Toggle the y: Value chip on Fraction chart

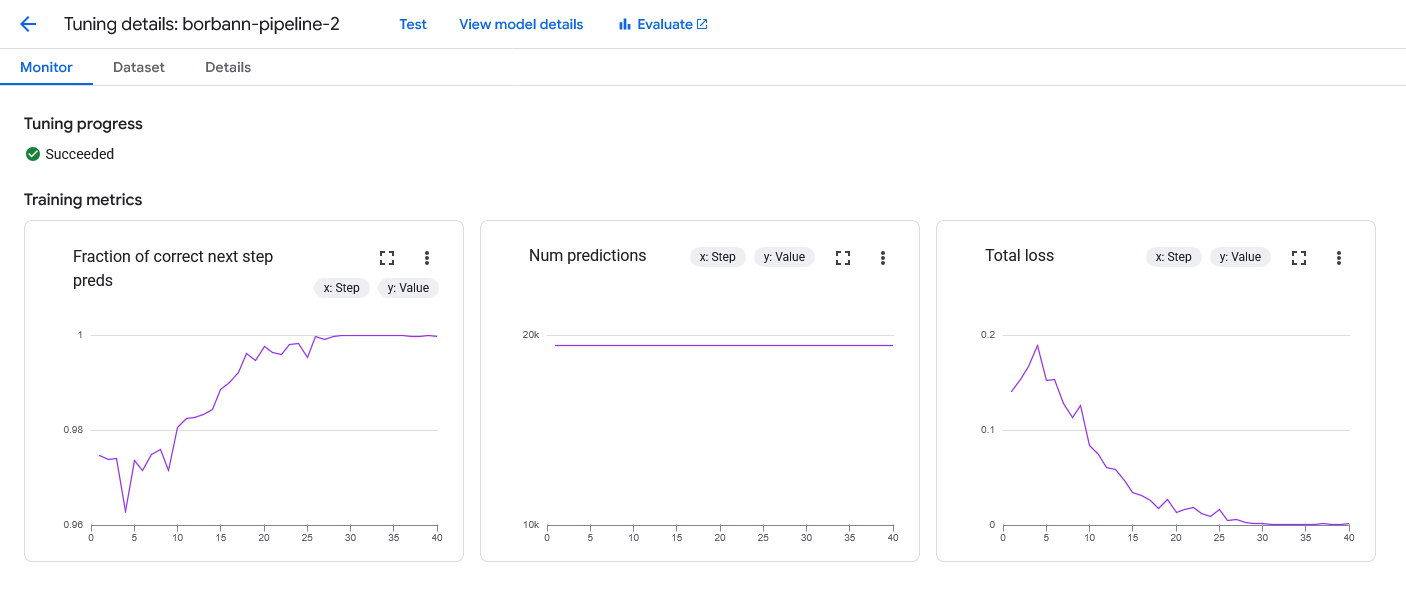coord(407,288)
